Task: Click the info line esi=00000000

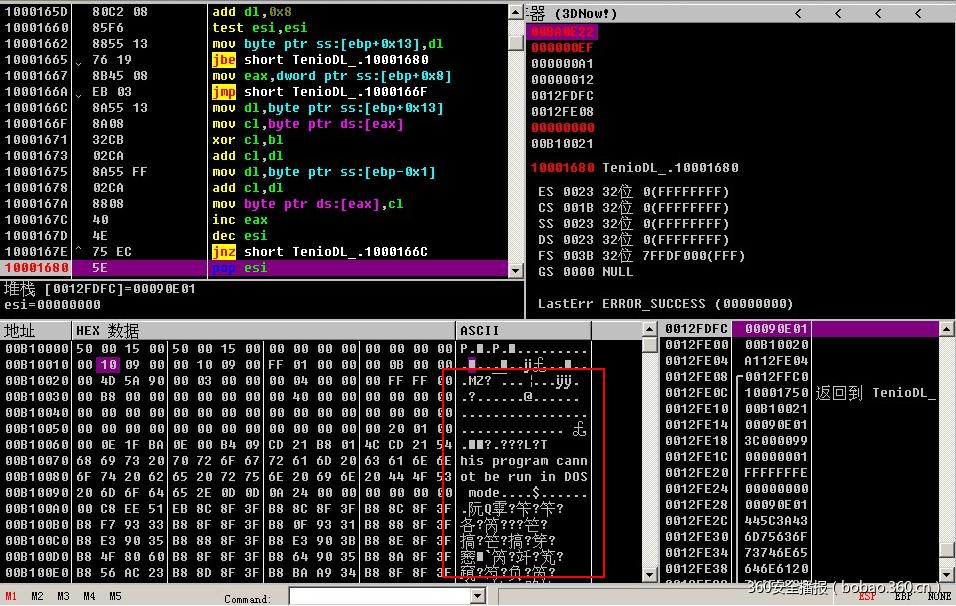Action: pyautogui.click(x=52, y=305)
